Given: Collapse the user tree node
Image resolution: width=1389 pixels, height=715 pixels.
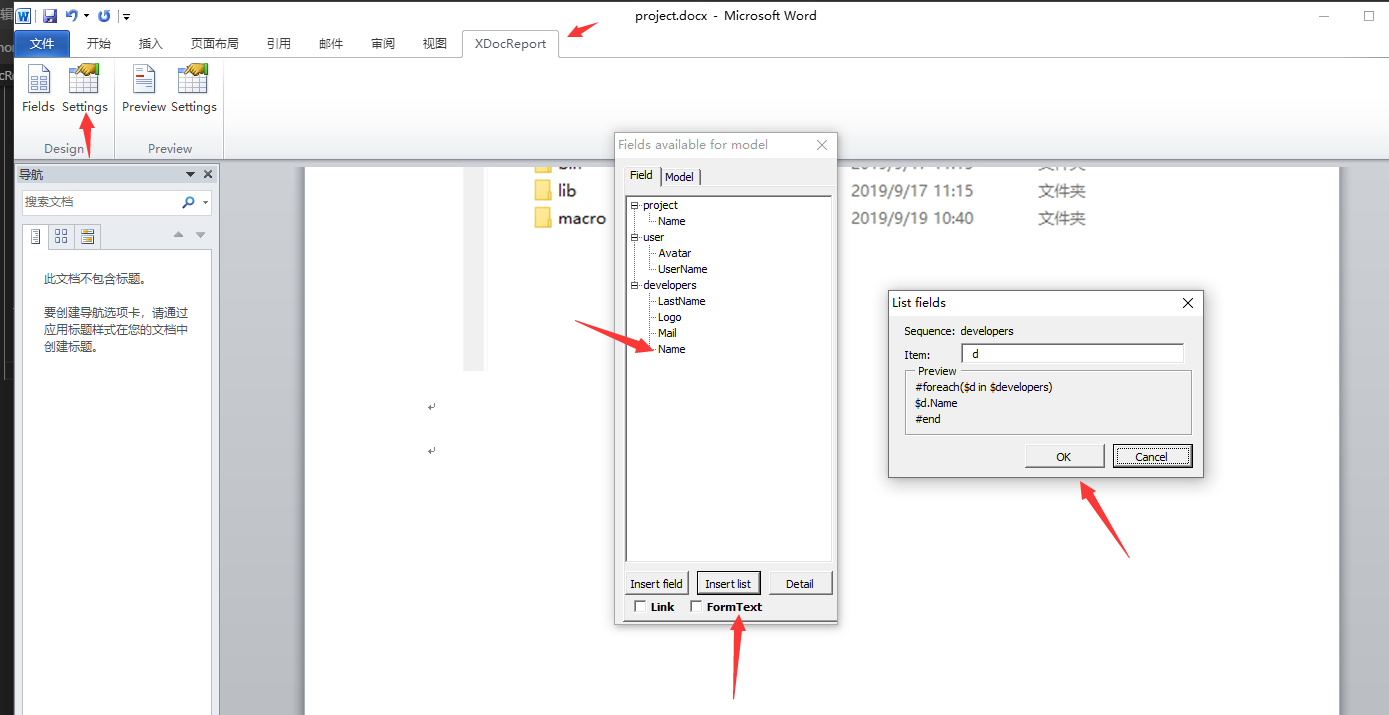Looking at the screenshot, I should [x=634, y=237].
